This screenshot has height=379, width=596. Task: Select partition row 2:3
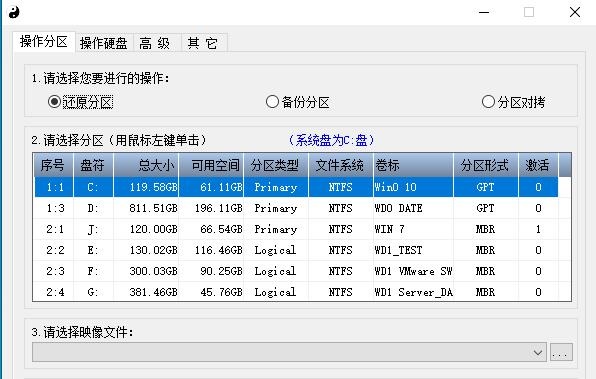[296, 271]
